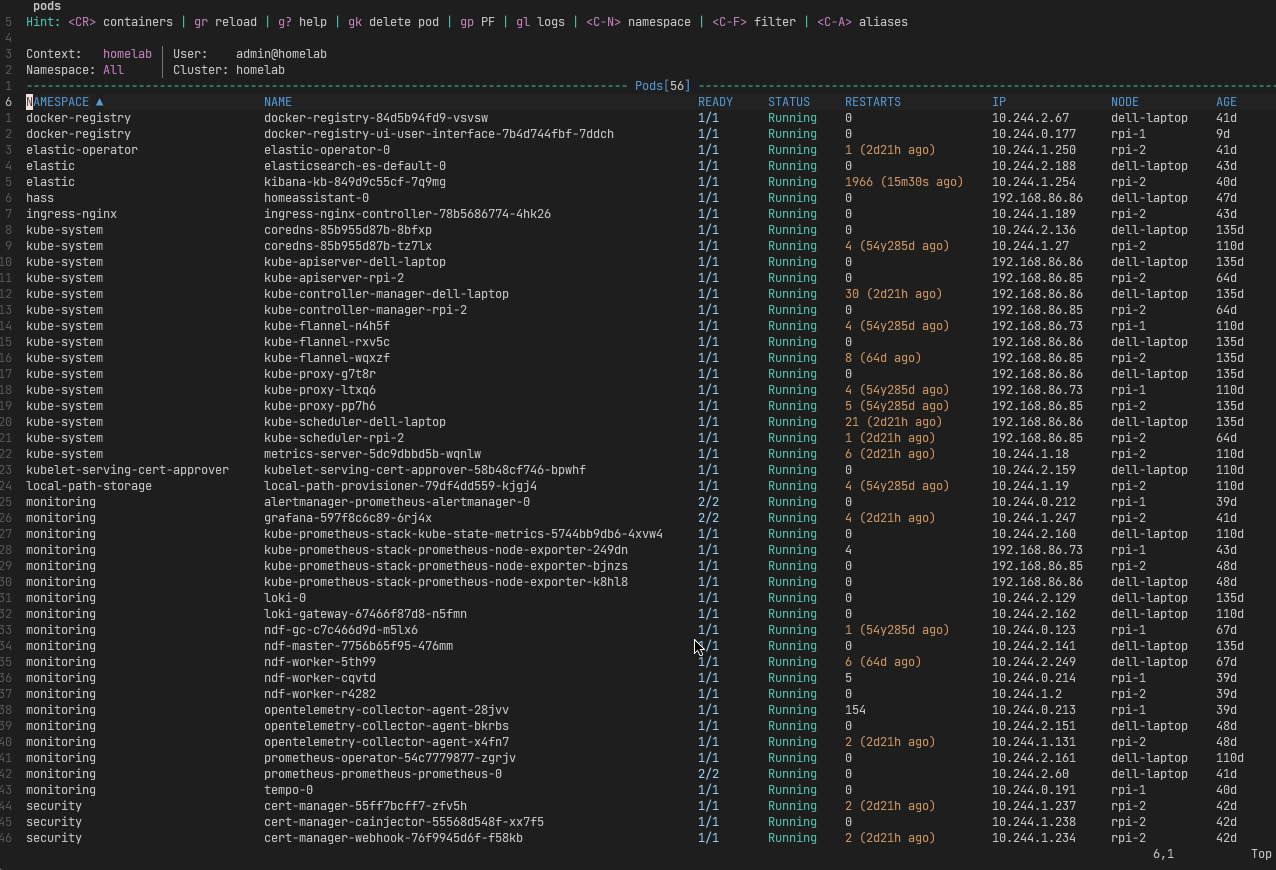The image size is (1276, 870).
Task: Click the sort arrow next to NAMESPACE
Action: point(99,102)
